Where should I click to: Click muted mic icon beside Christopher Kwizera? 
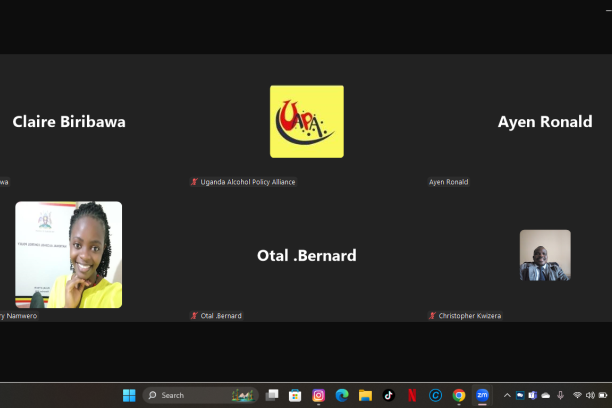pyautogui.click(x=432, y=316)
